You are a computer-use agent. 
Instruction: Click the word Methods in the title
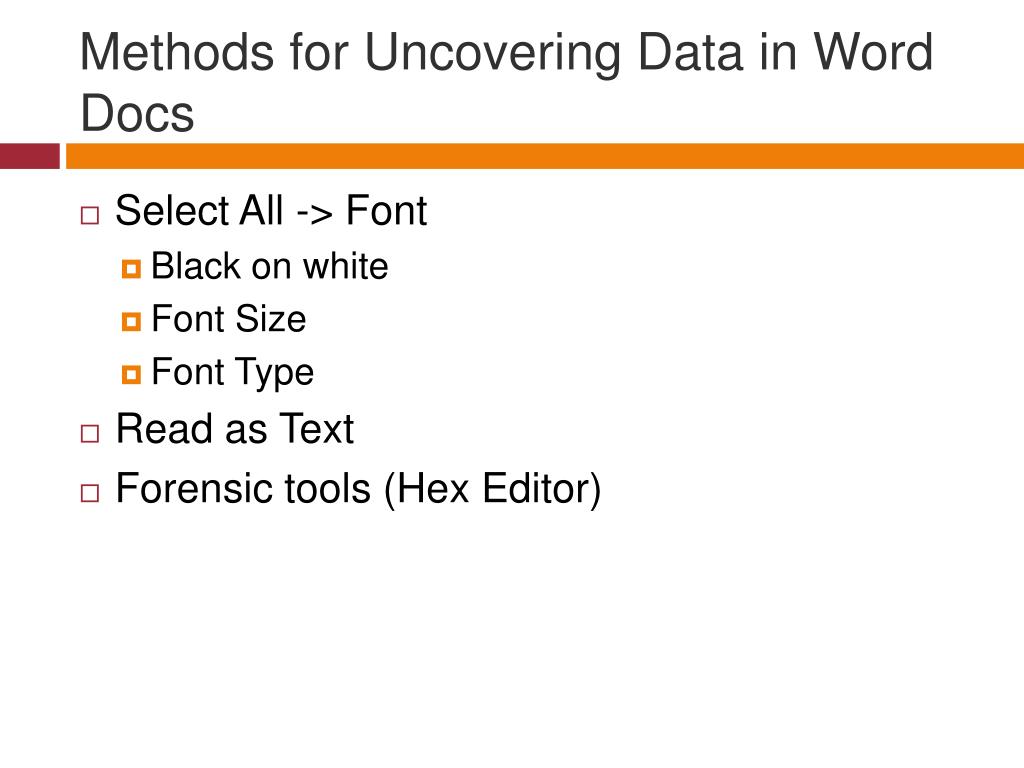[x=177, y=52]
